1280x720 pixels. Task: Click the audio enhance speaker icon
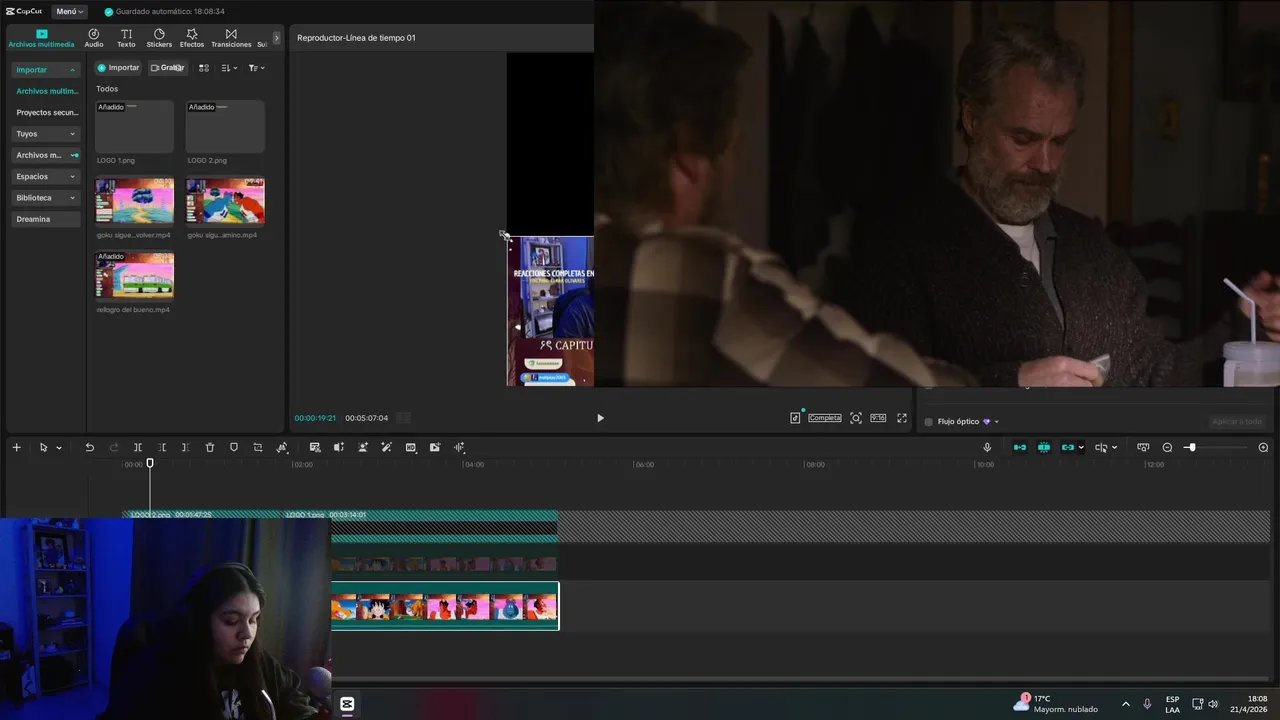pos(339,447)
